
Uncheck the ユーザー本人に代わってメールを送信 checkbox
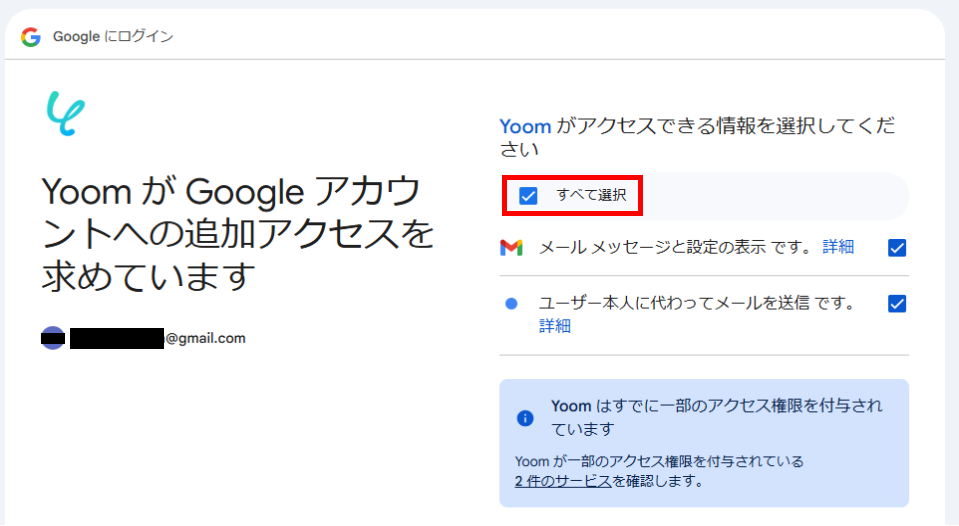coord(897,304)
